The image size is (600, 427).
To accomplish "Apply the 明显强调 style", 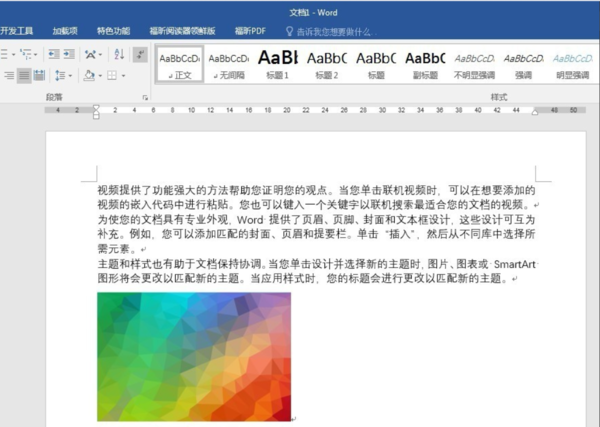I will tap(573, 64).
